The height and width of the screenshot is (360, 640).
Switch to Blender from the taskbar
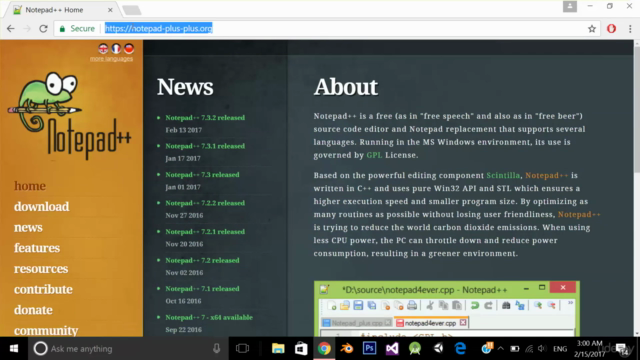pyautogui.click(x=347, y=349)
